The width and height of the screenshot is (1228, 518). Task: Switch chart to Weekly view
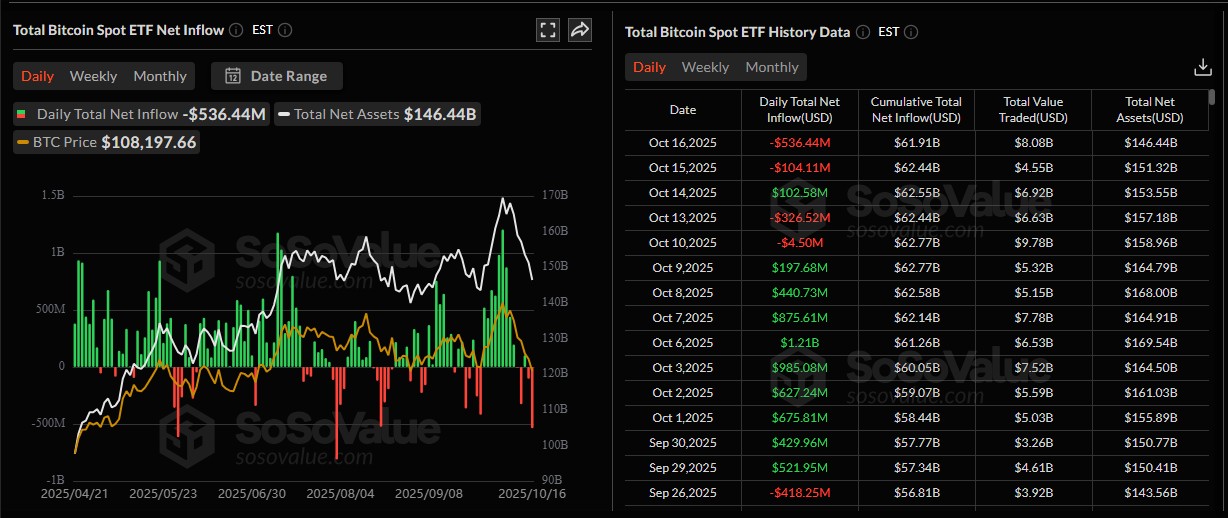[x=93, y=76]
